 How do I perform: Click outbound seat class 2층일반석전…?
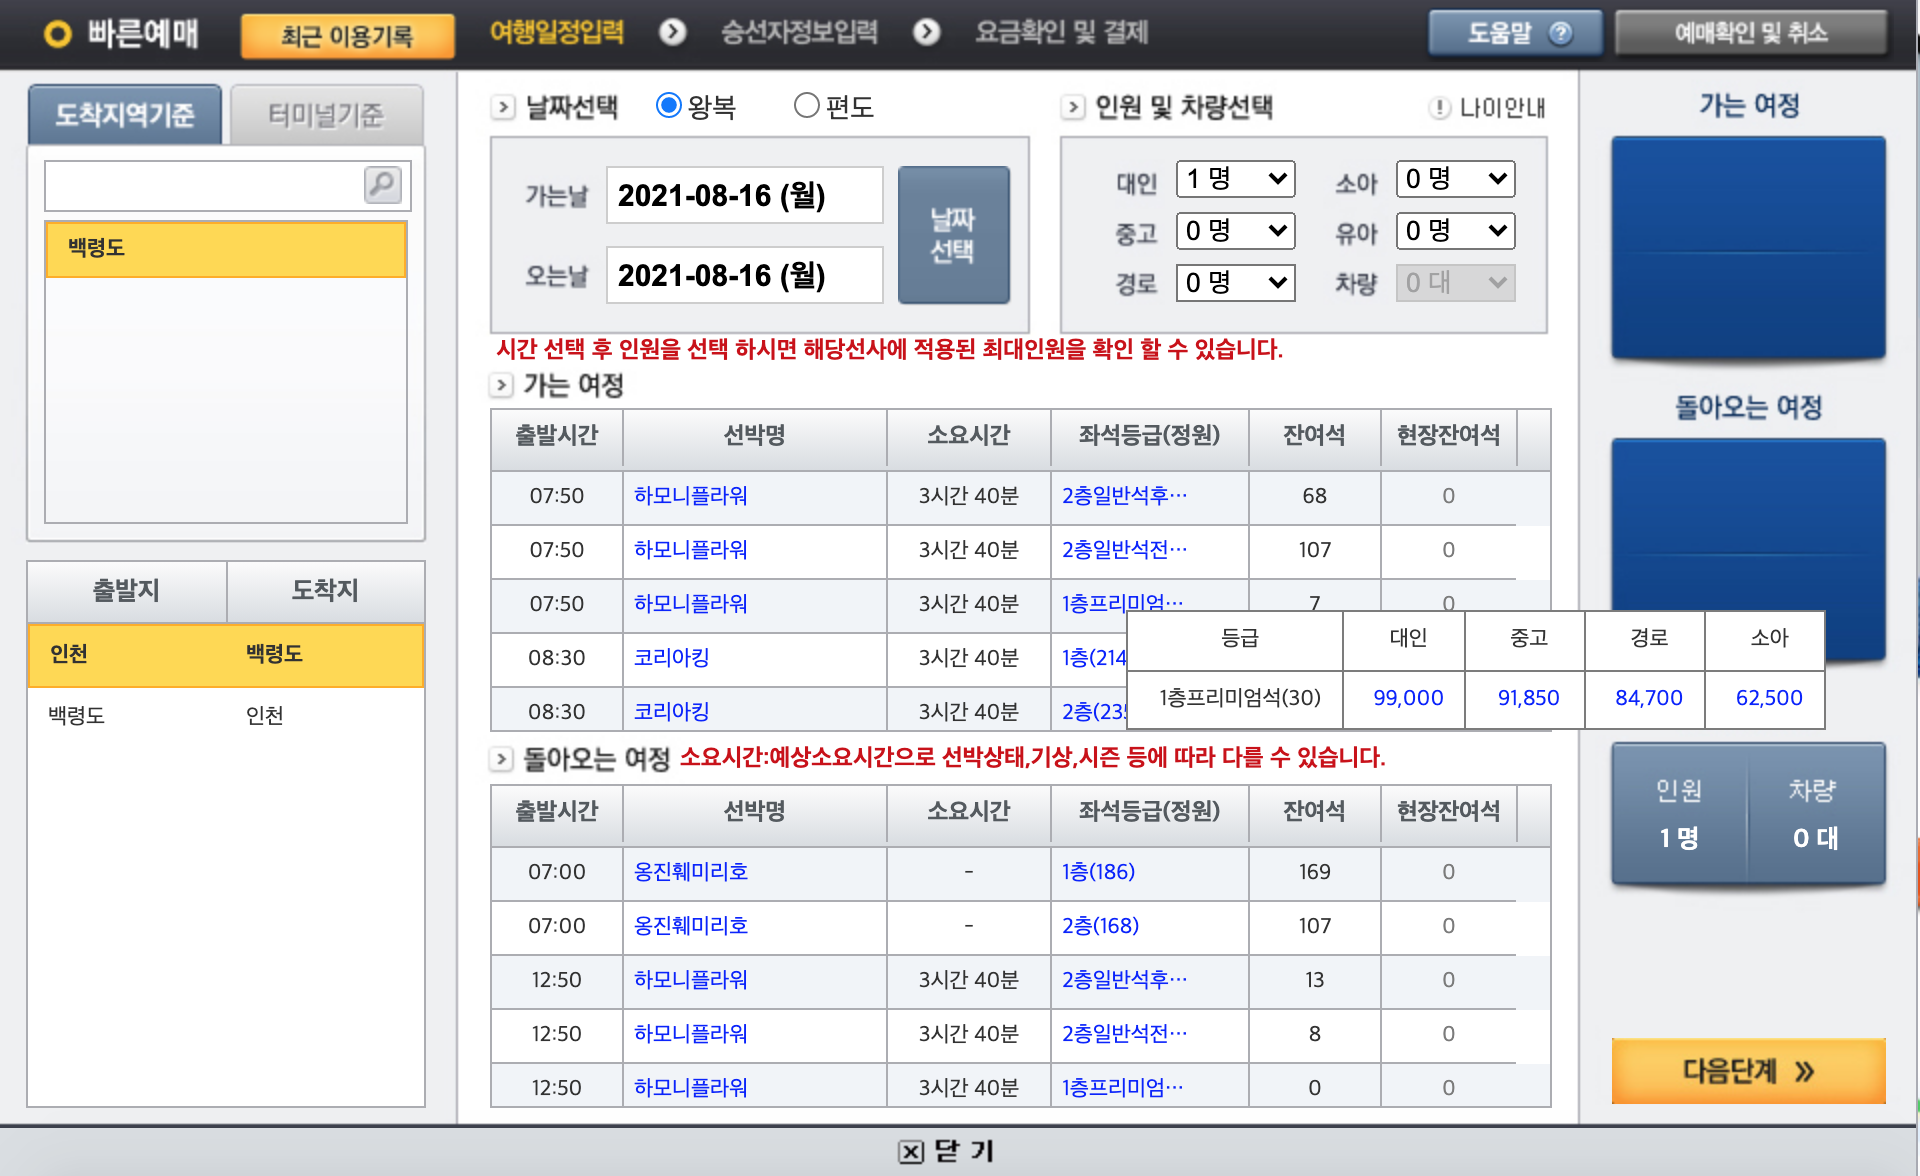click(1124, 550)
